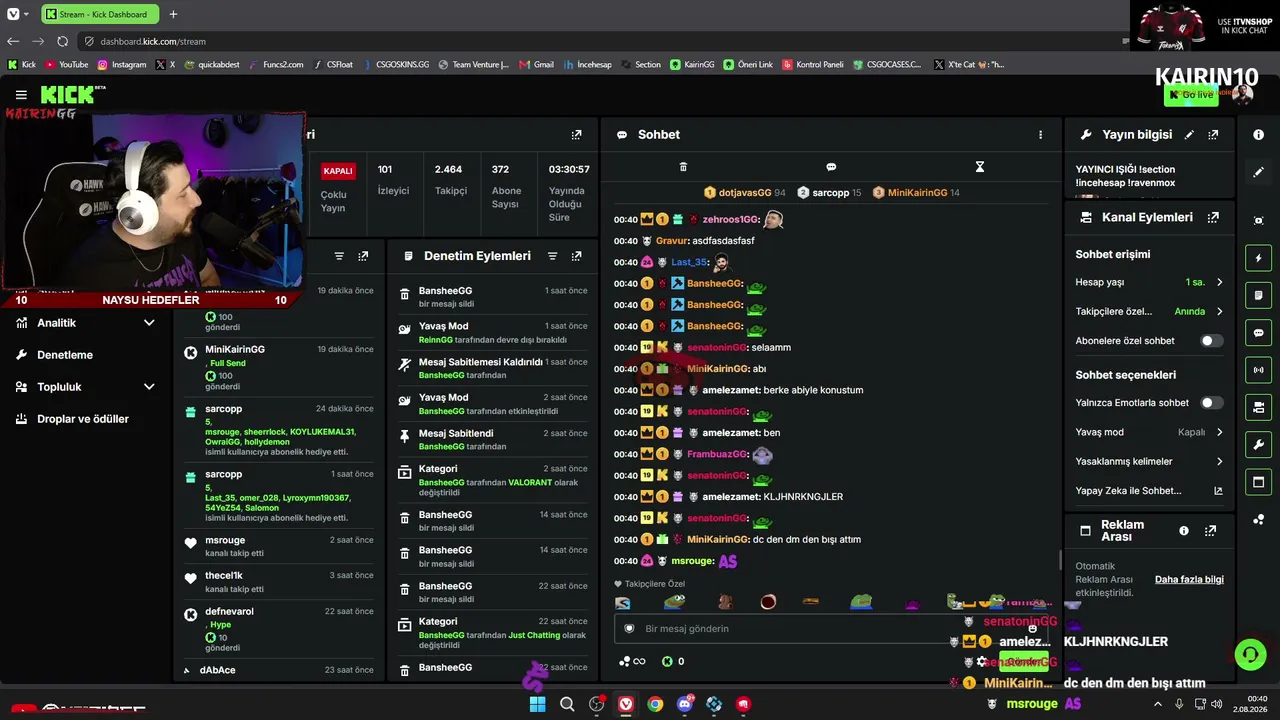Open the emoji picker in message box

(x=1033, y=629)
